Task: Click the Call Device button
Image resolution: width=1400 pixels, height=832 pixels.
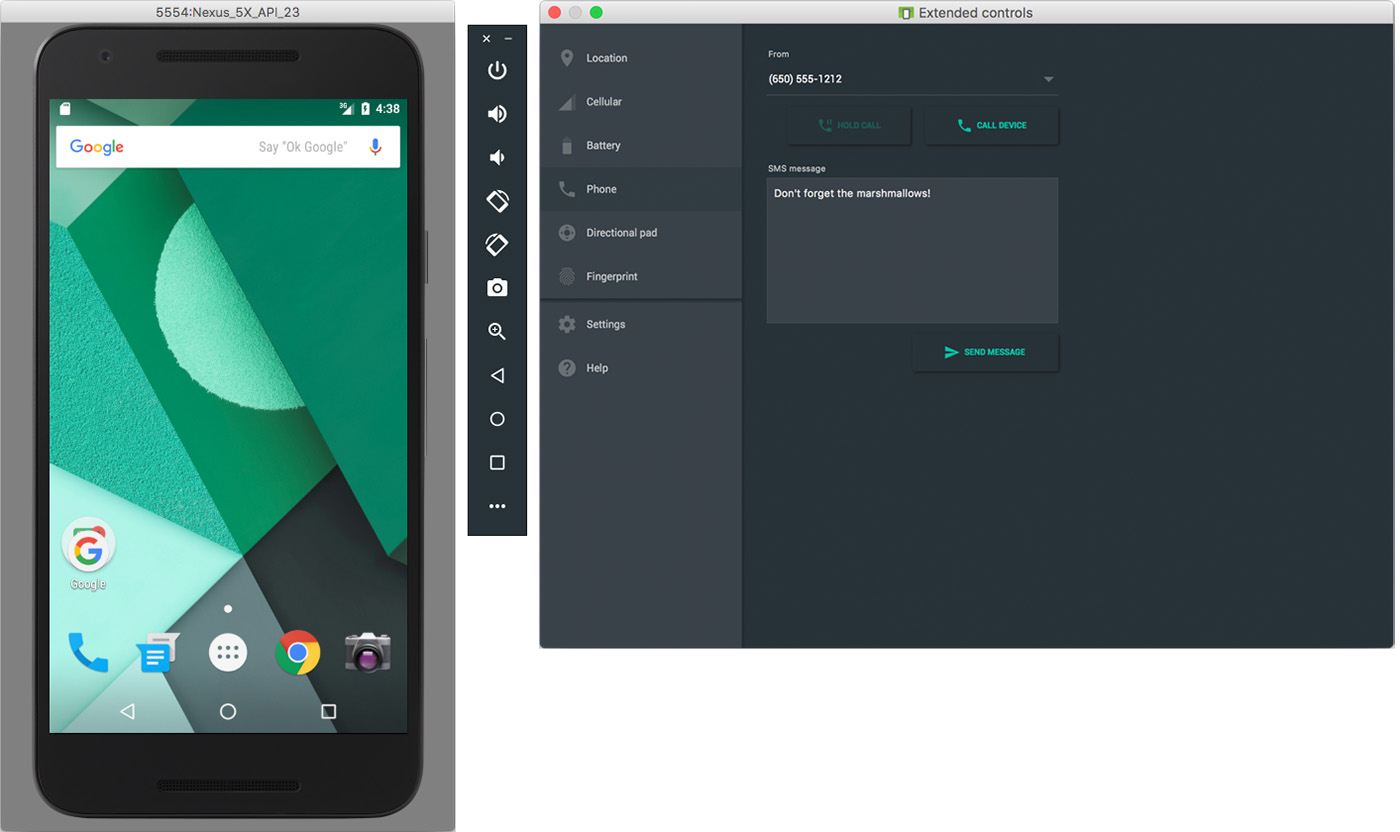Action: [x=991, y=126]
